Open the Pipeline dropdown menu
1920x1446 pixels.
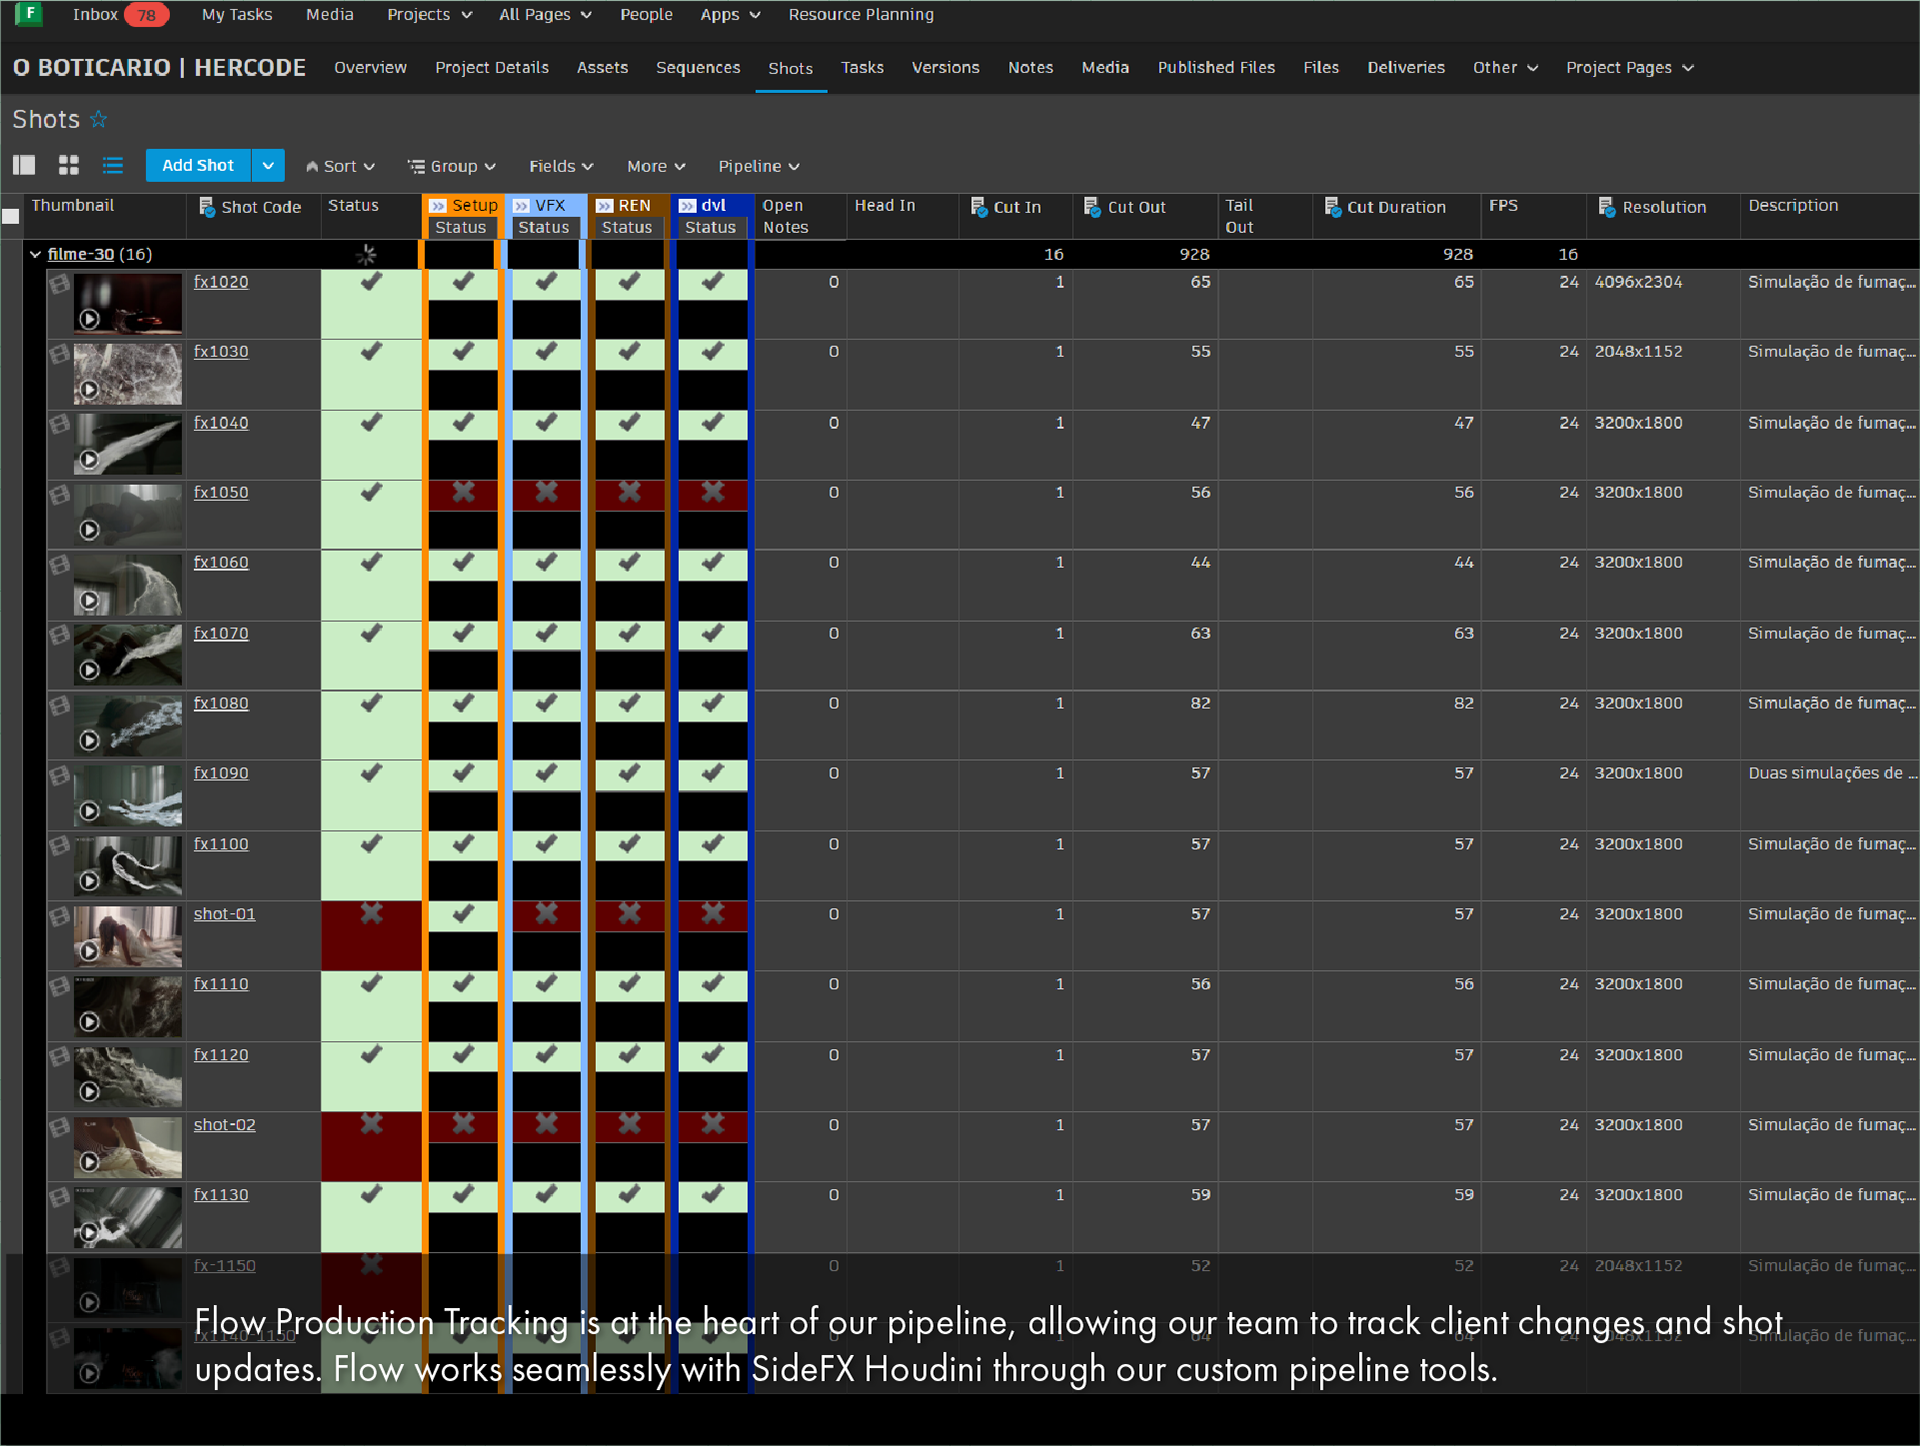pos(759,167)
